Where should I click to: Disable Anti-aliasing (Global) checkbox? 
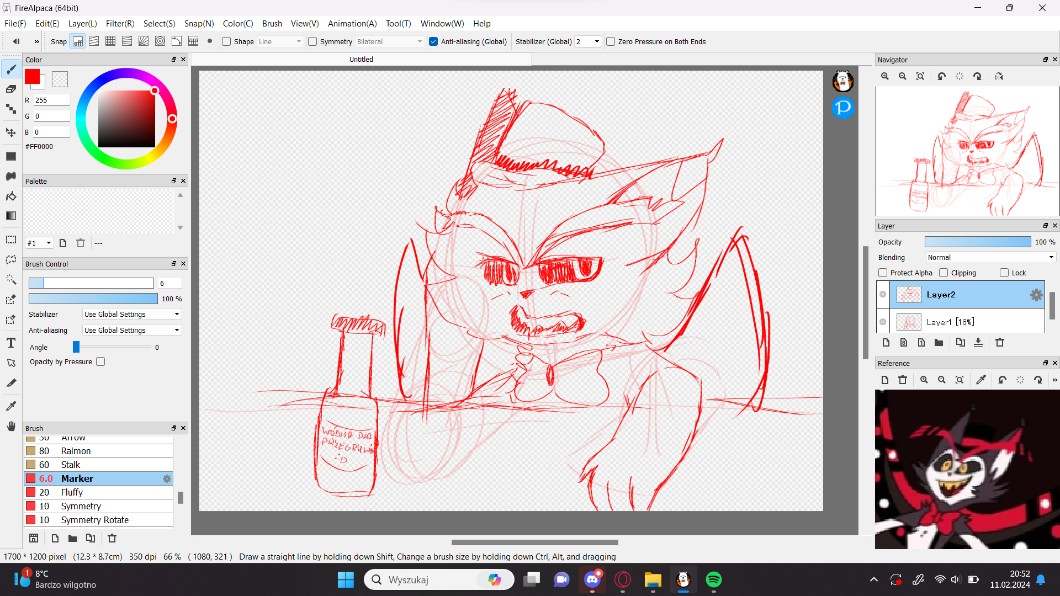[x=433, y=42]
